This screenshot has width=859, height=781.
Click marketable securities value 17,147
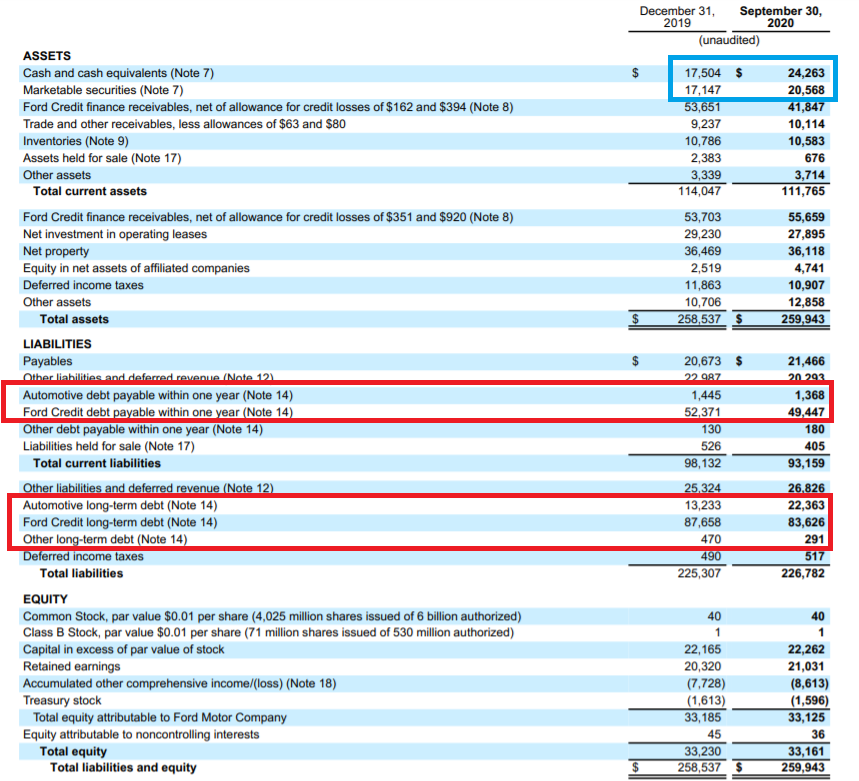point(702,90)
